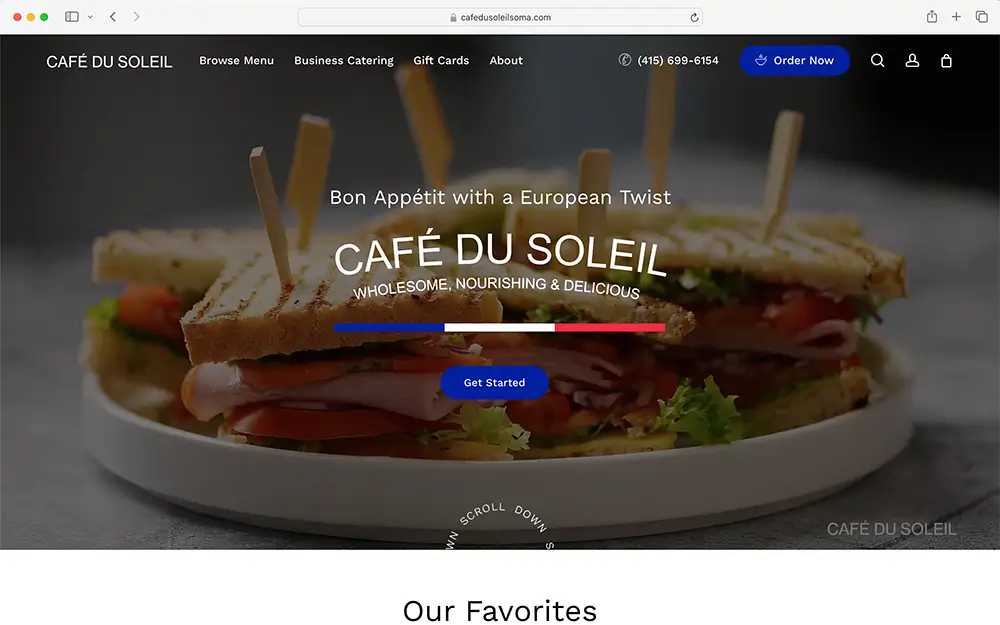Expand the sidebar options dropdown chevron
The height and width of the screenshot is (625, 1000).
coord(91,17)
